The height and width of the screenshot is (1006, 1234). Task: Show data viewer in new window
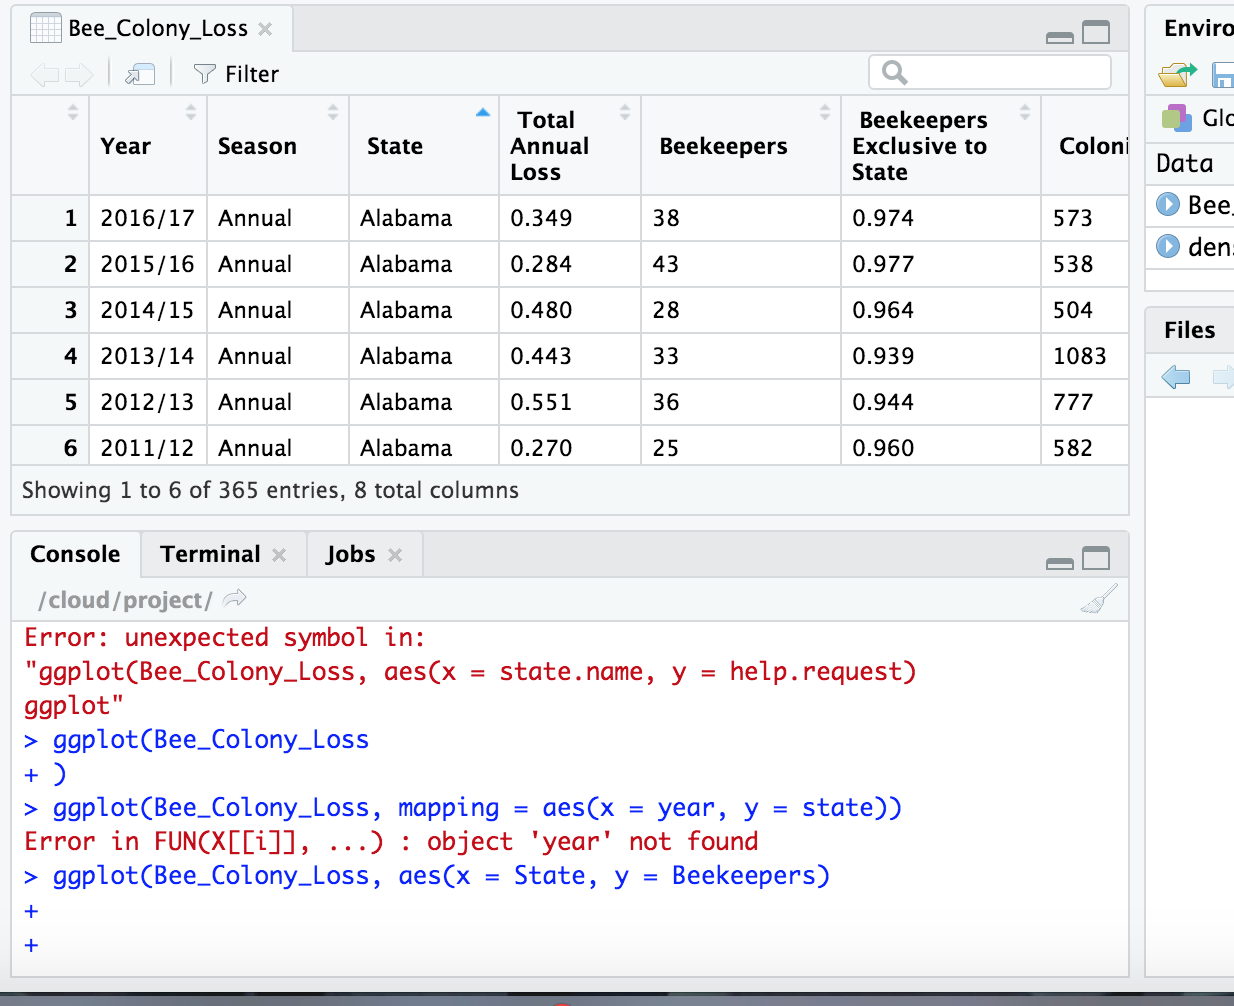(x=140, y=74)
